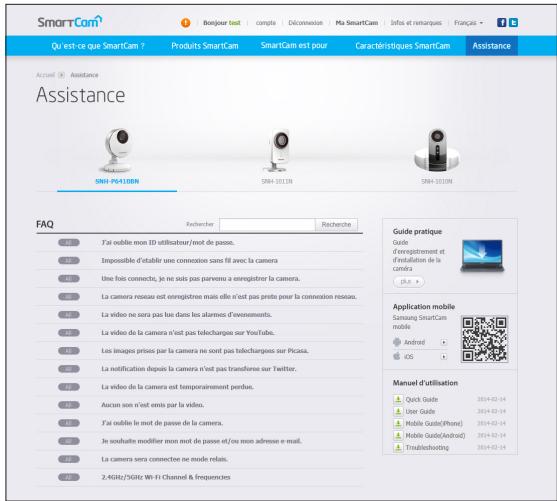Click the iOS arrow icon
557x501 pixels.
[444, 356]
